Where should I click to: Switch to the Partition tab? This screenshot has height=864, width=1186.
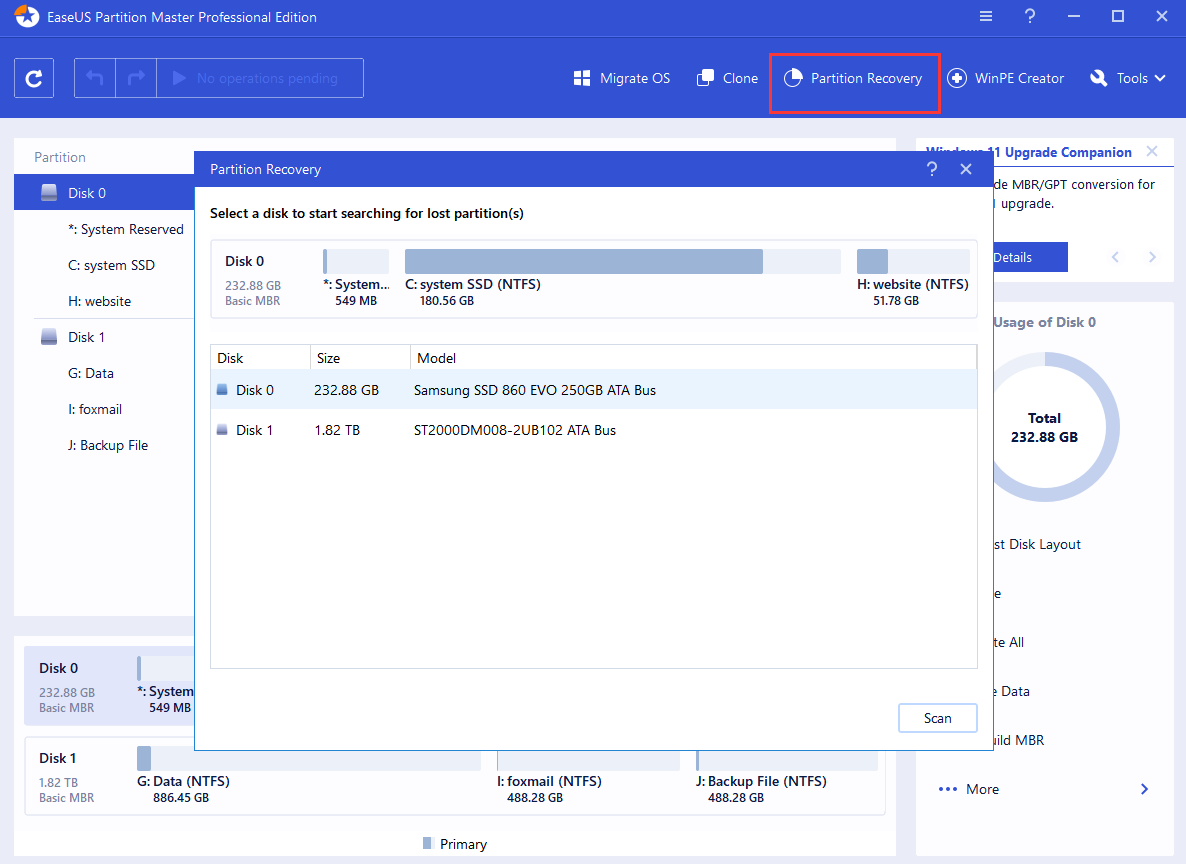pyautogui.click(x=60, y=157)
